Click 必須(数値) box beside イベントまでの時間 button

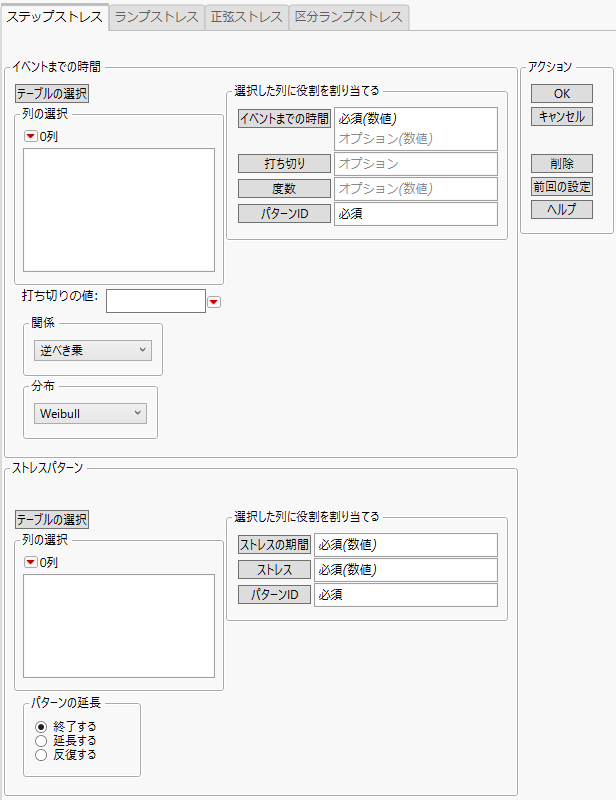click(416, 129)
